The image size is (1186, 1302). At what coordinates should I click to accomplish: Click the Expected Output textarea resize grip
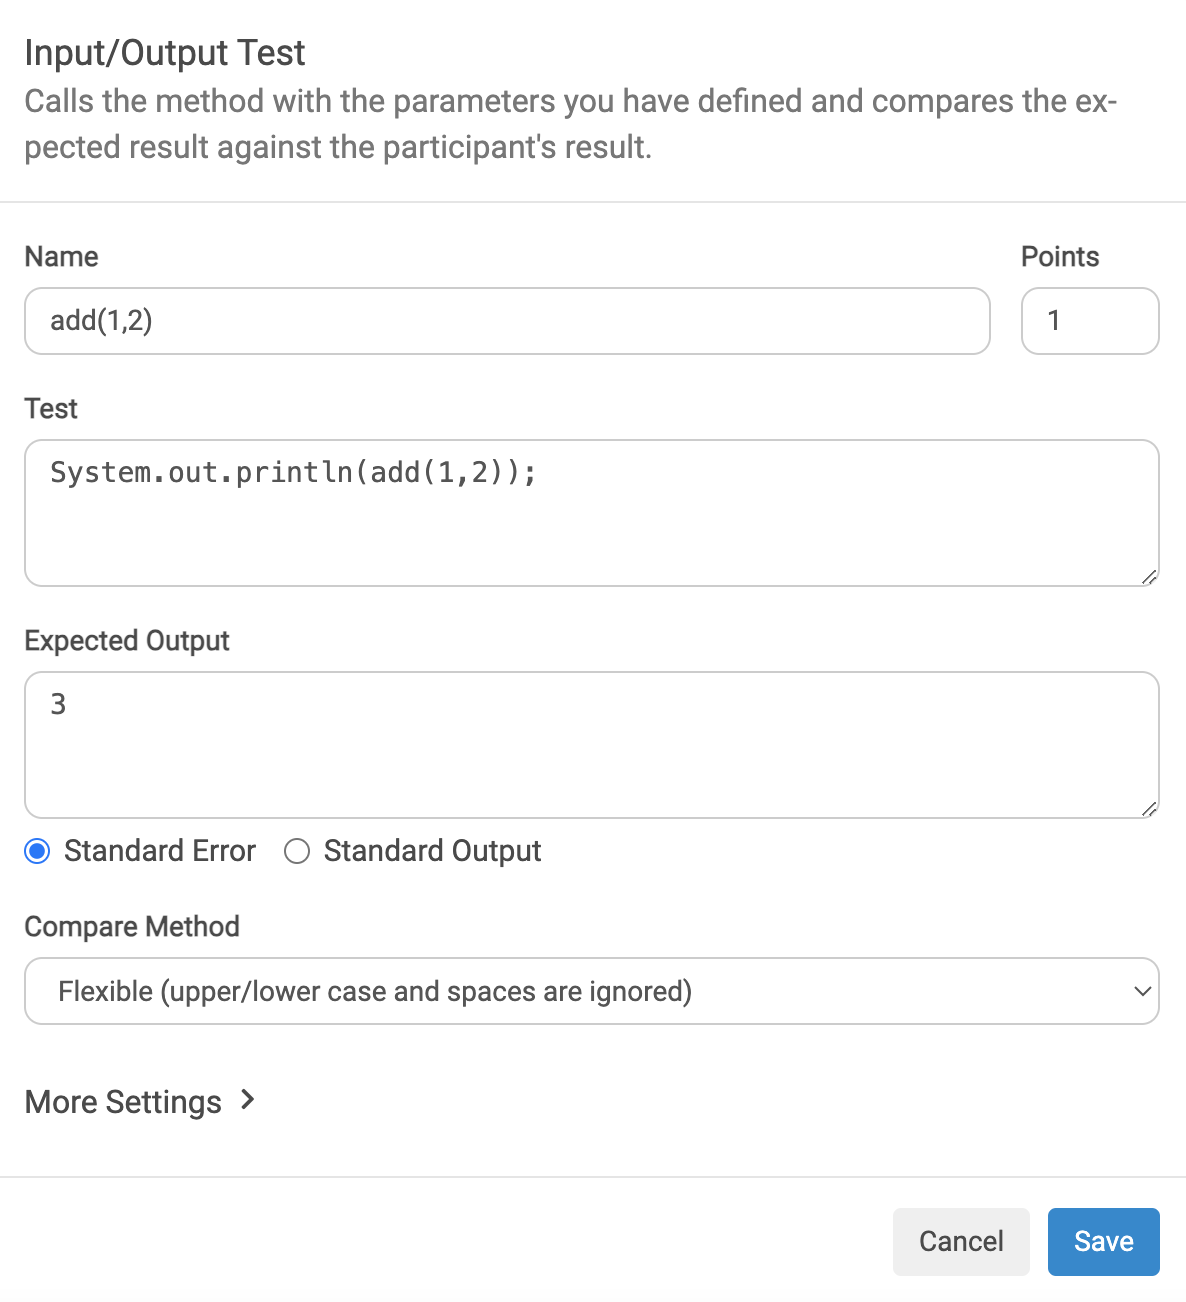[x=1149, y=809]
